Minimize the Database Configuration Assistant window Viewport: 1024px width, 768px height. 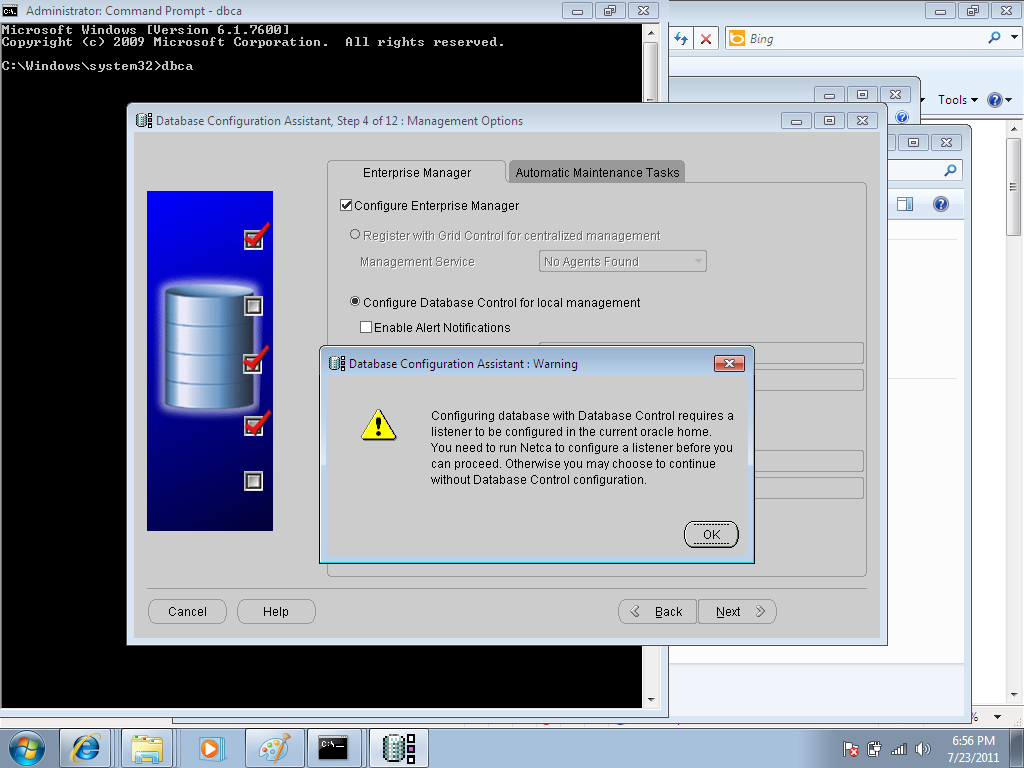pos(796,121)
